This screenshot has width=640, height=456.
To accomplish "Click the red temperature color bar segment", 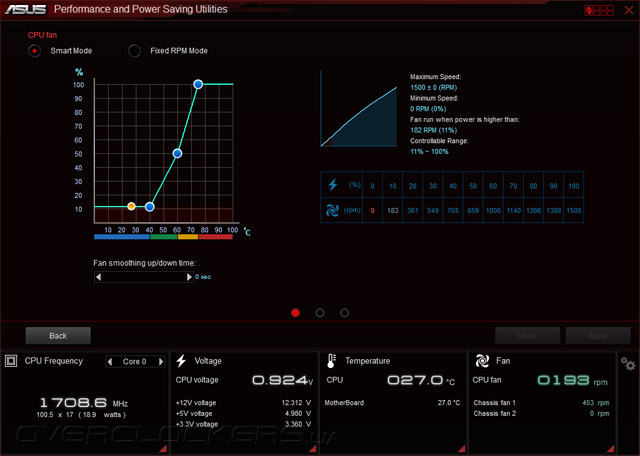I will [x=216, y=237].
